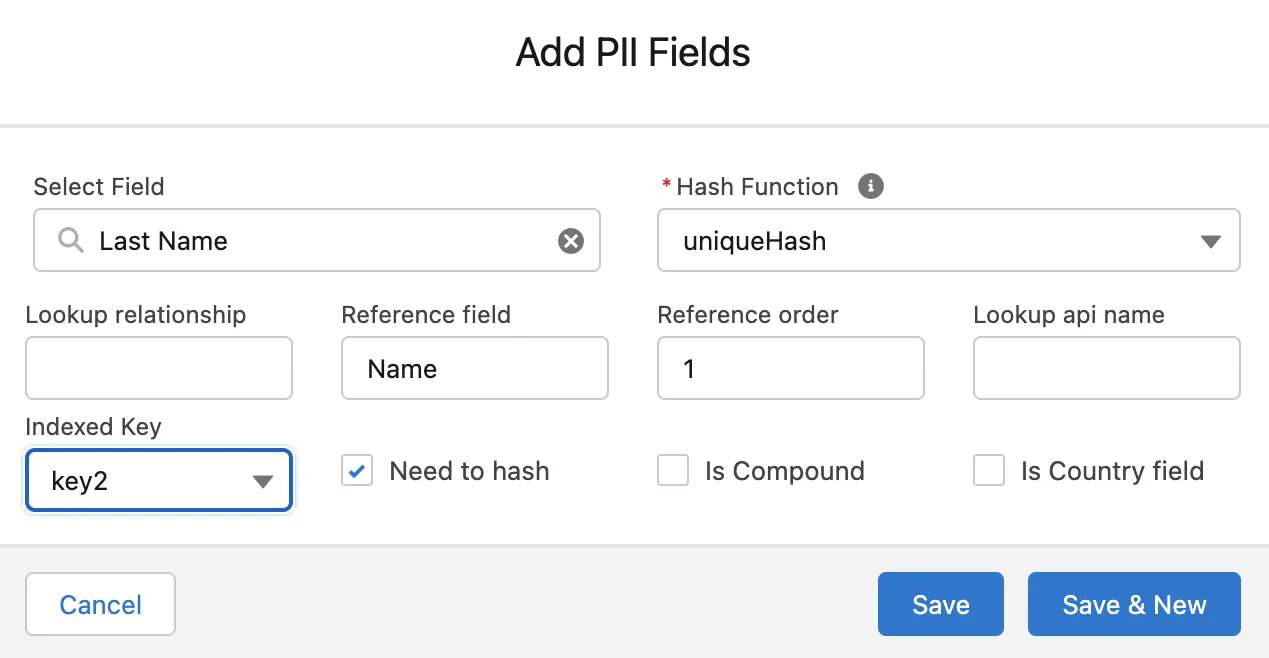1269x658 pixels.
Task: Tick the Is Country field checkbox
Action: [989, 471]
